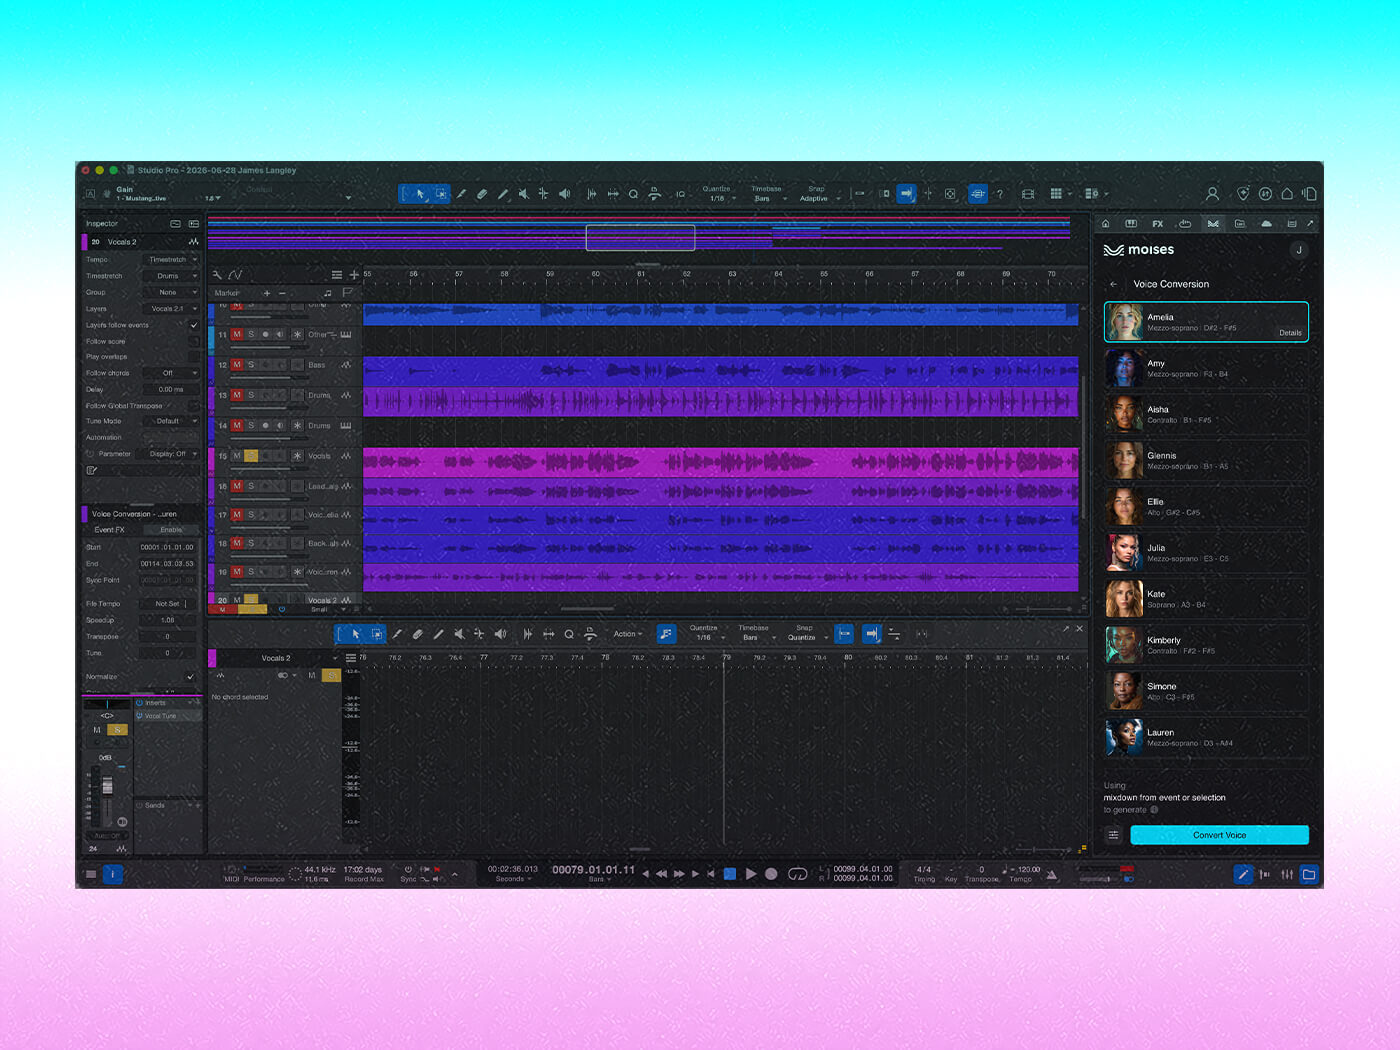Open the Files folder tab in browser
This screenshot has width=1400, height=1050.
tap(1240, 224)
